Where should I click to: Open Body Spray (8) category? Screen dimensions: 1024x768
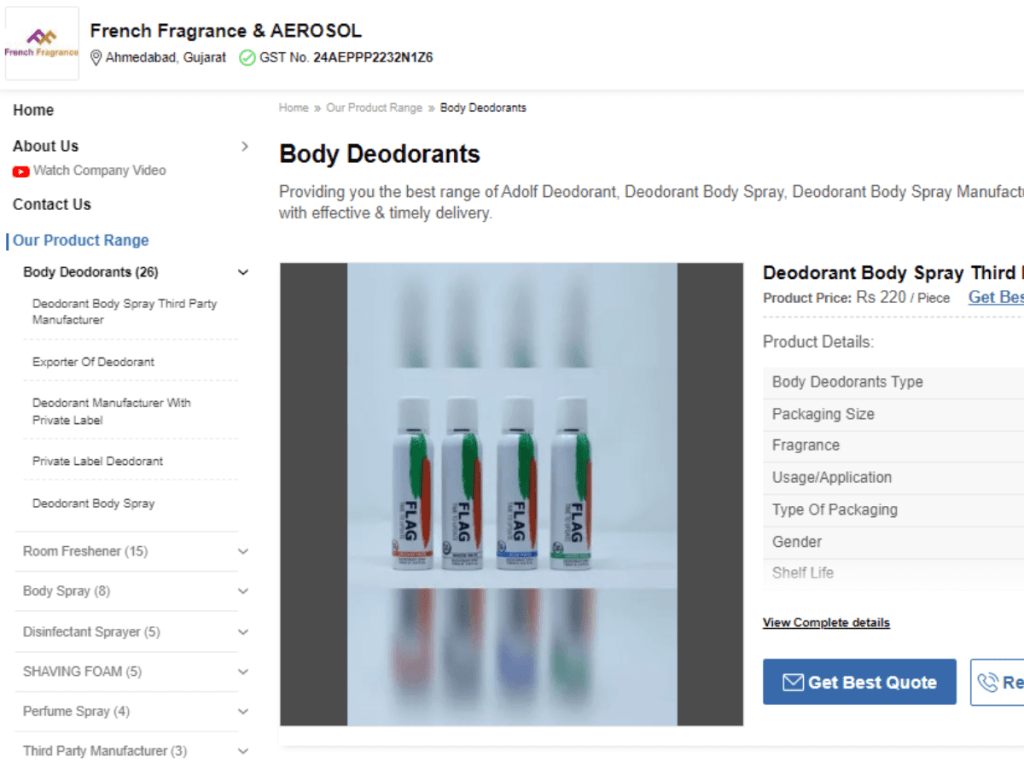(67, 592)
